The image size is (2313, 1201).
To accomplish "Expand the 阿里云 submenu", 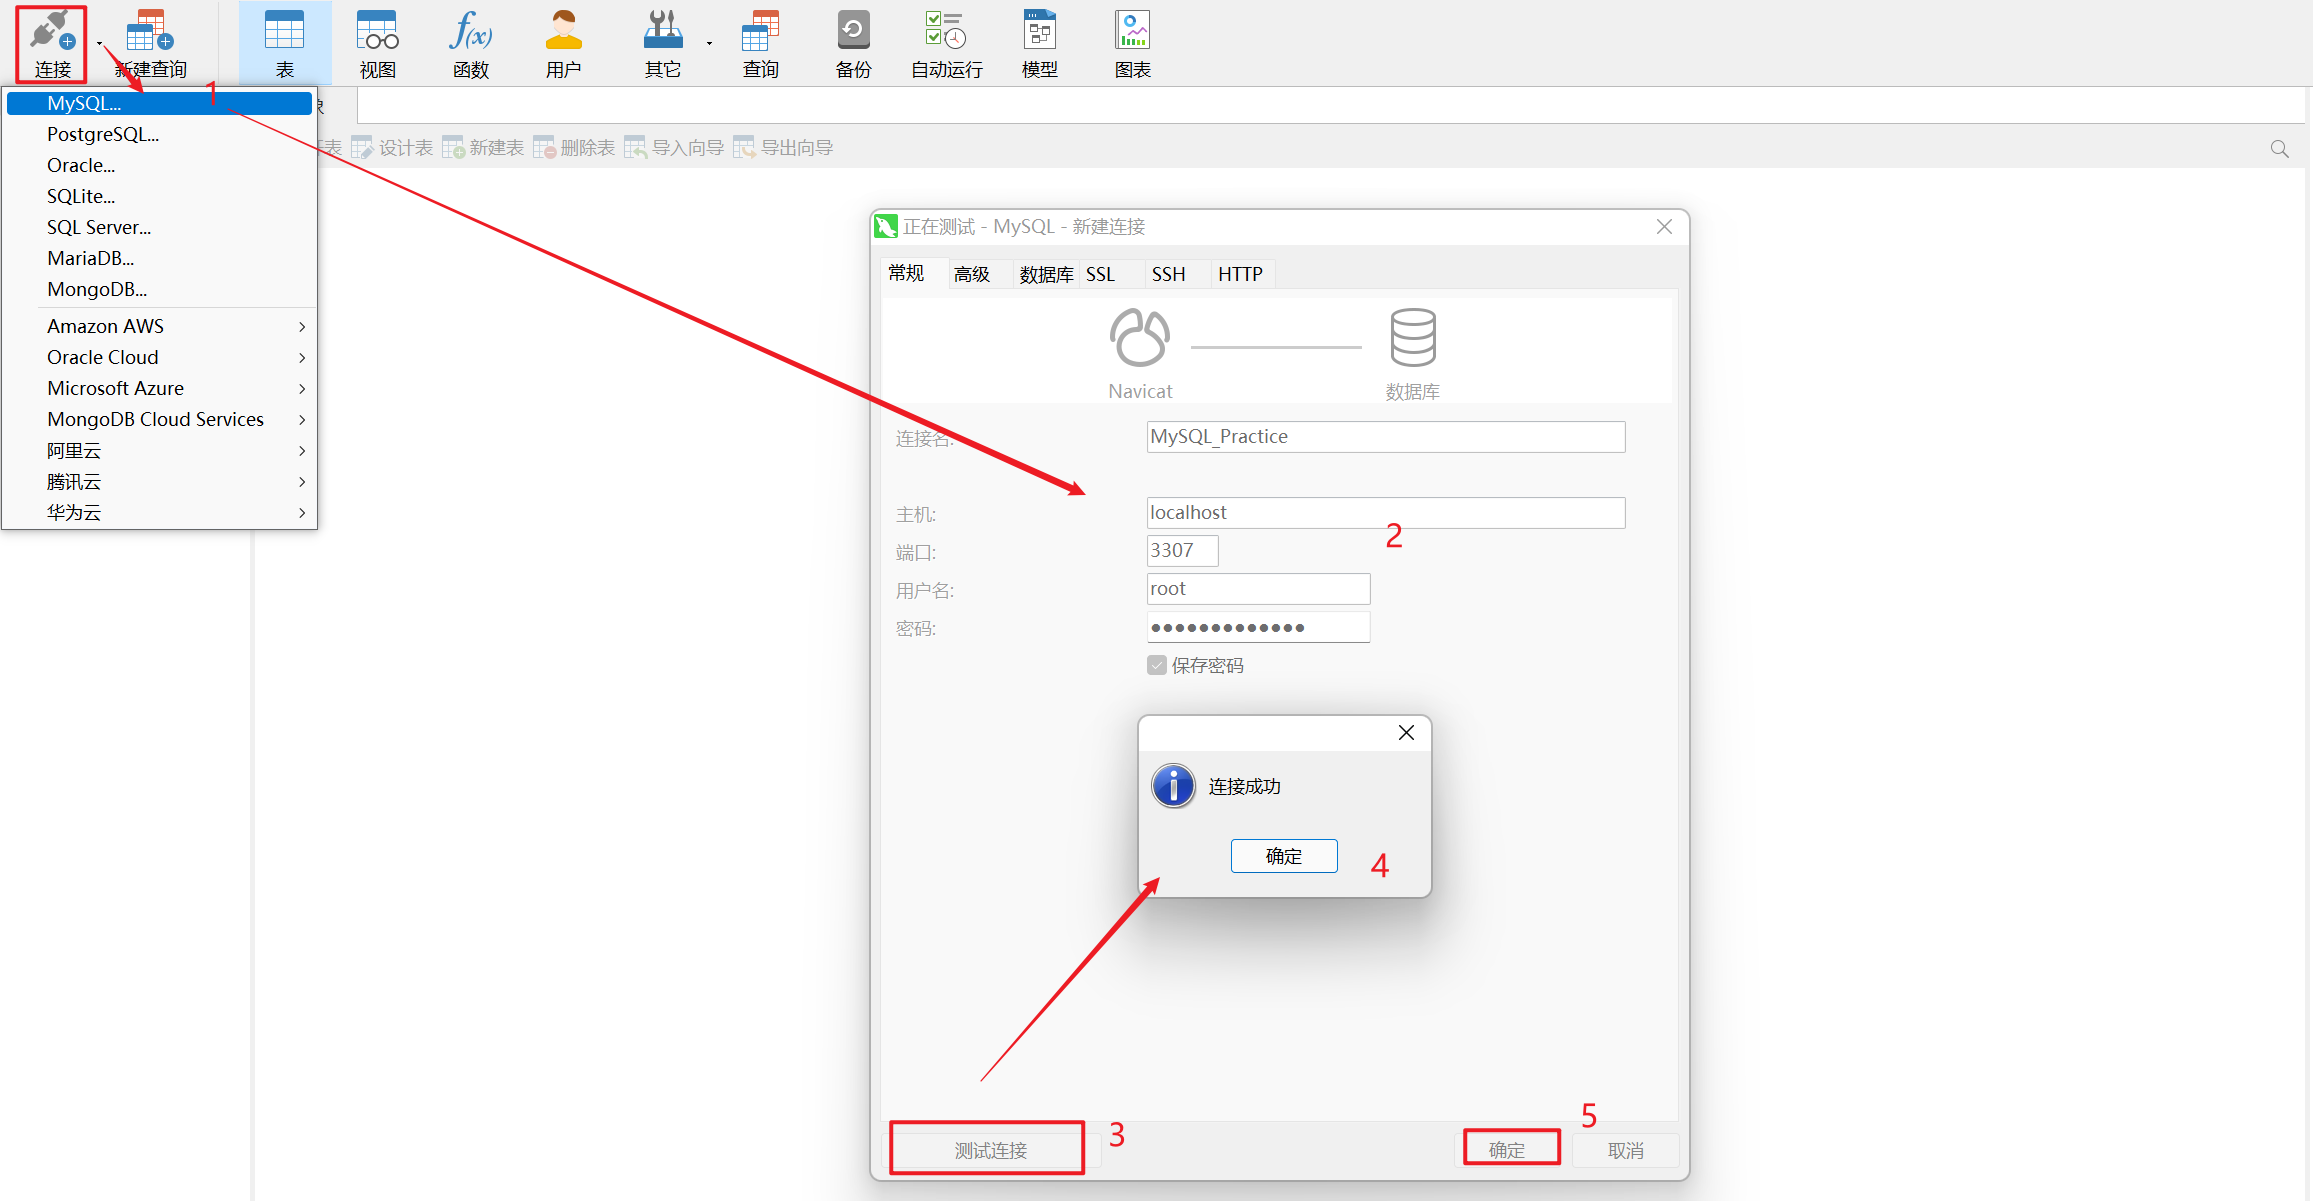I will coord(302,451).
